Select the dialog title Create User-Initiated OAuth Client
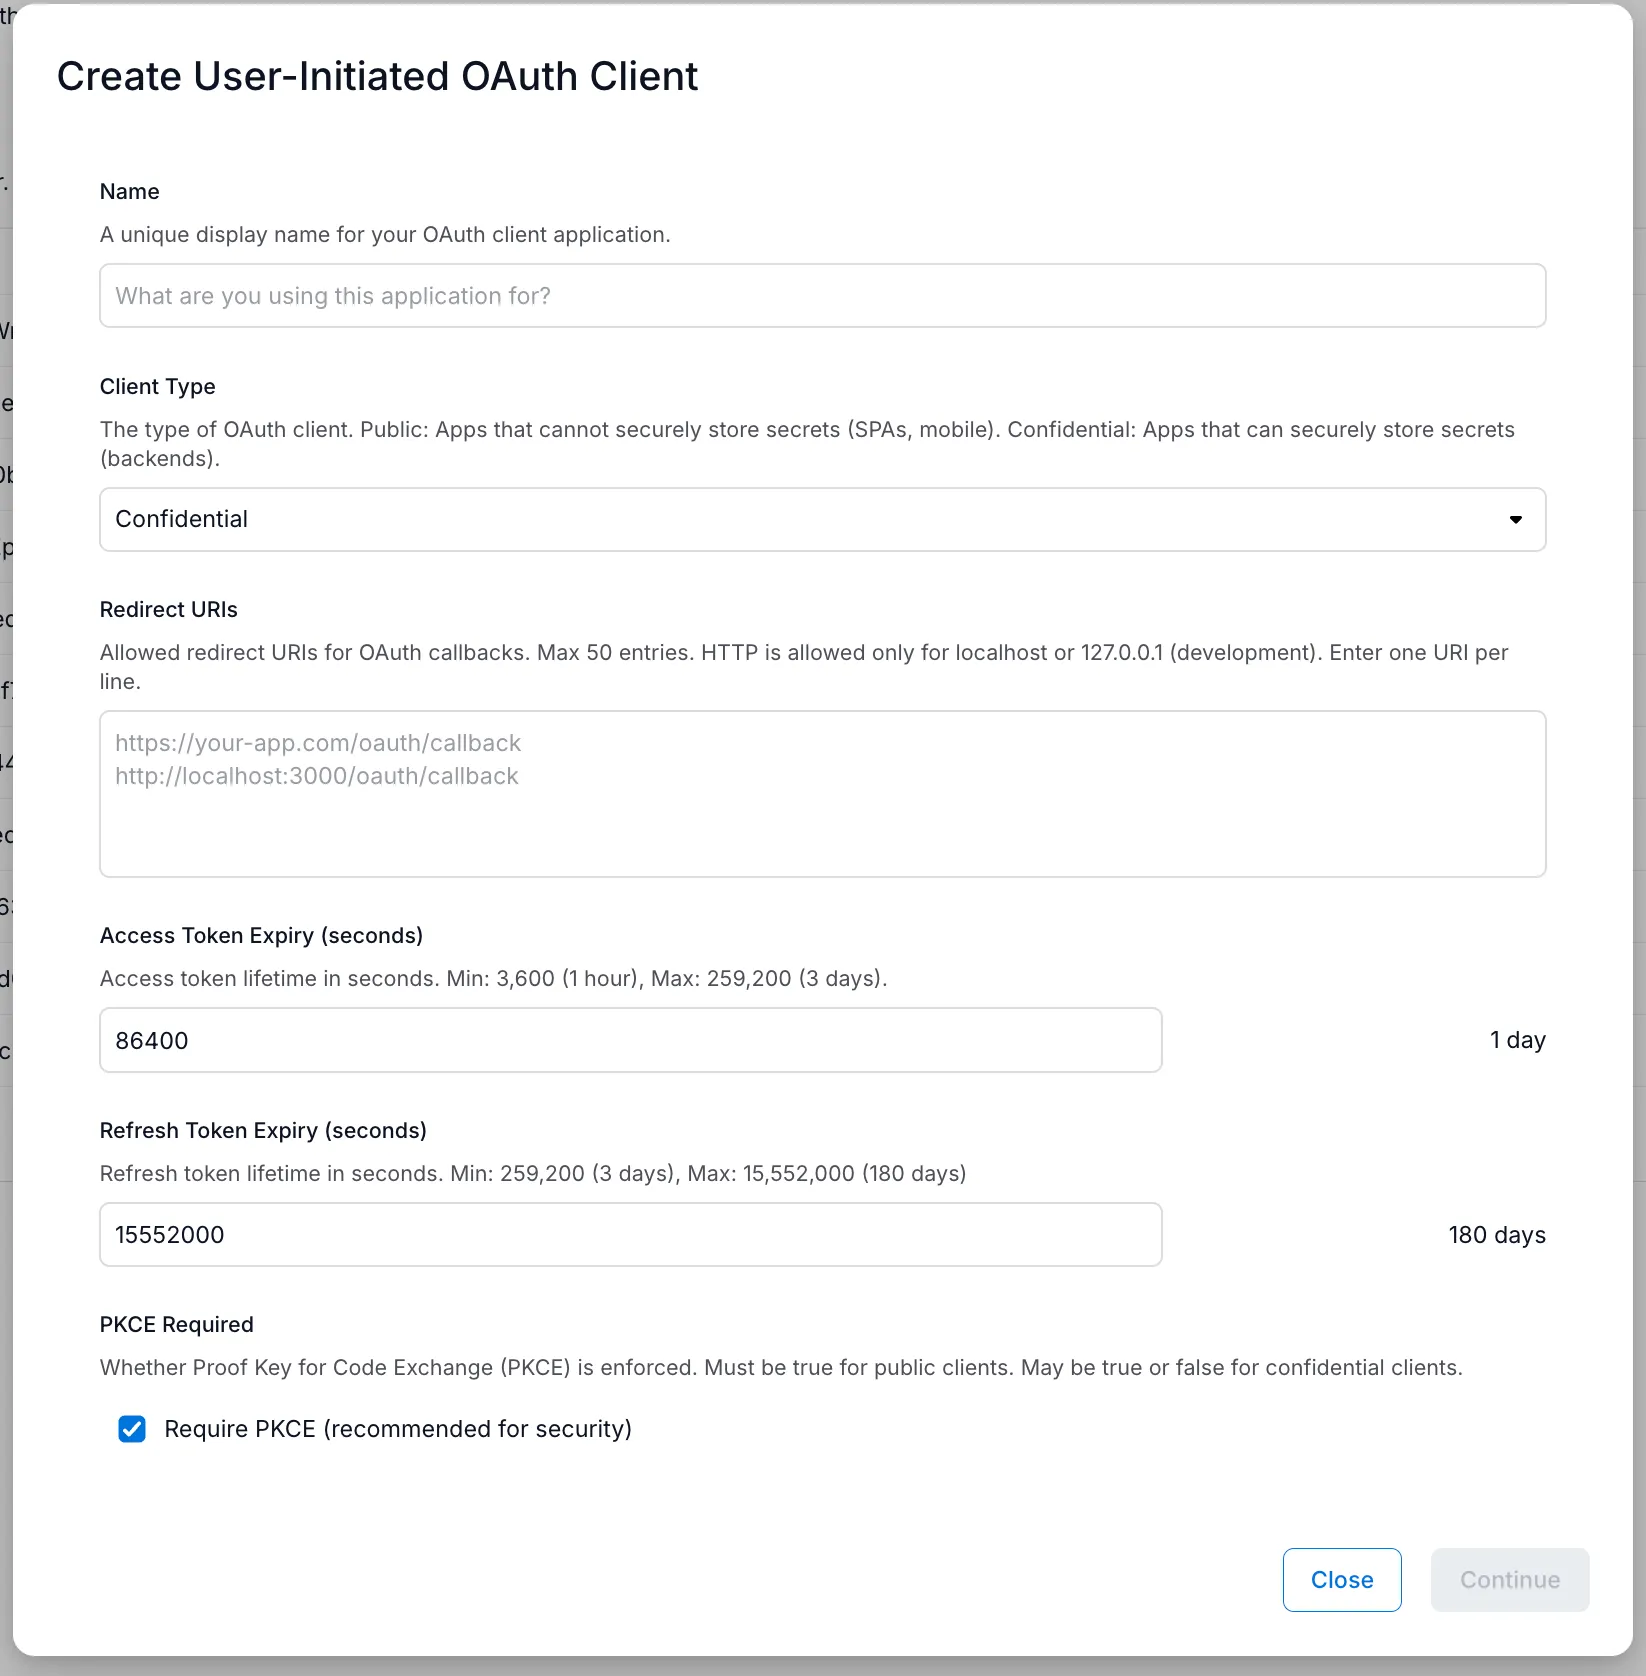 click(378, 75)
